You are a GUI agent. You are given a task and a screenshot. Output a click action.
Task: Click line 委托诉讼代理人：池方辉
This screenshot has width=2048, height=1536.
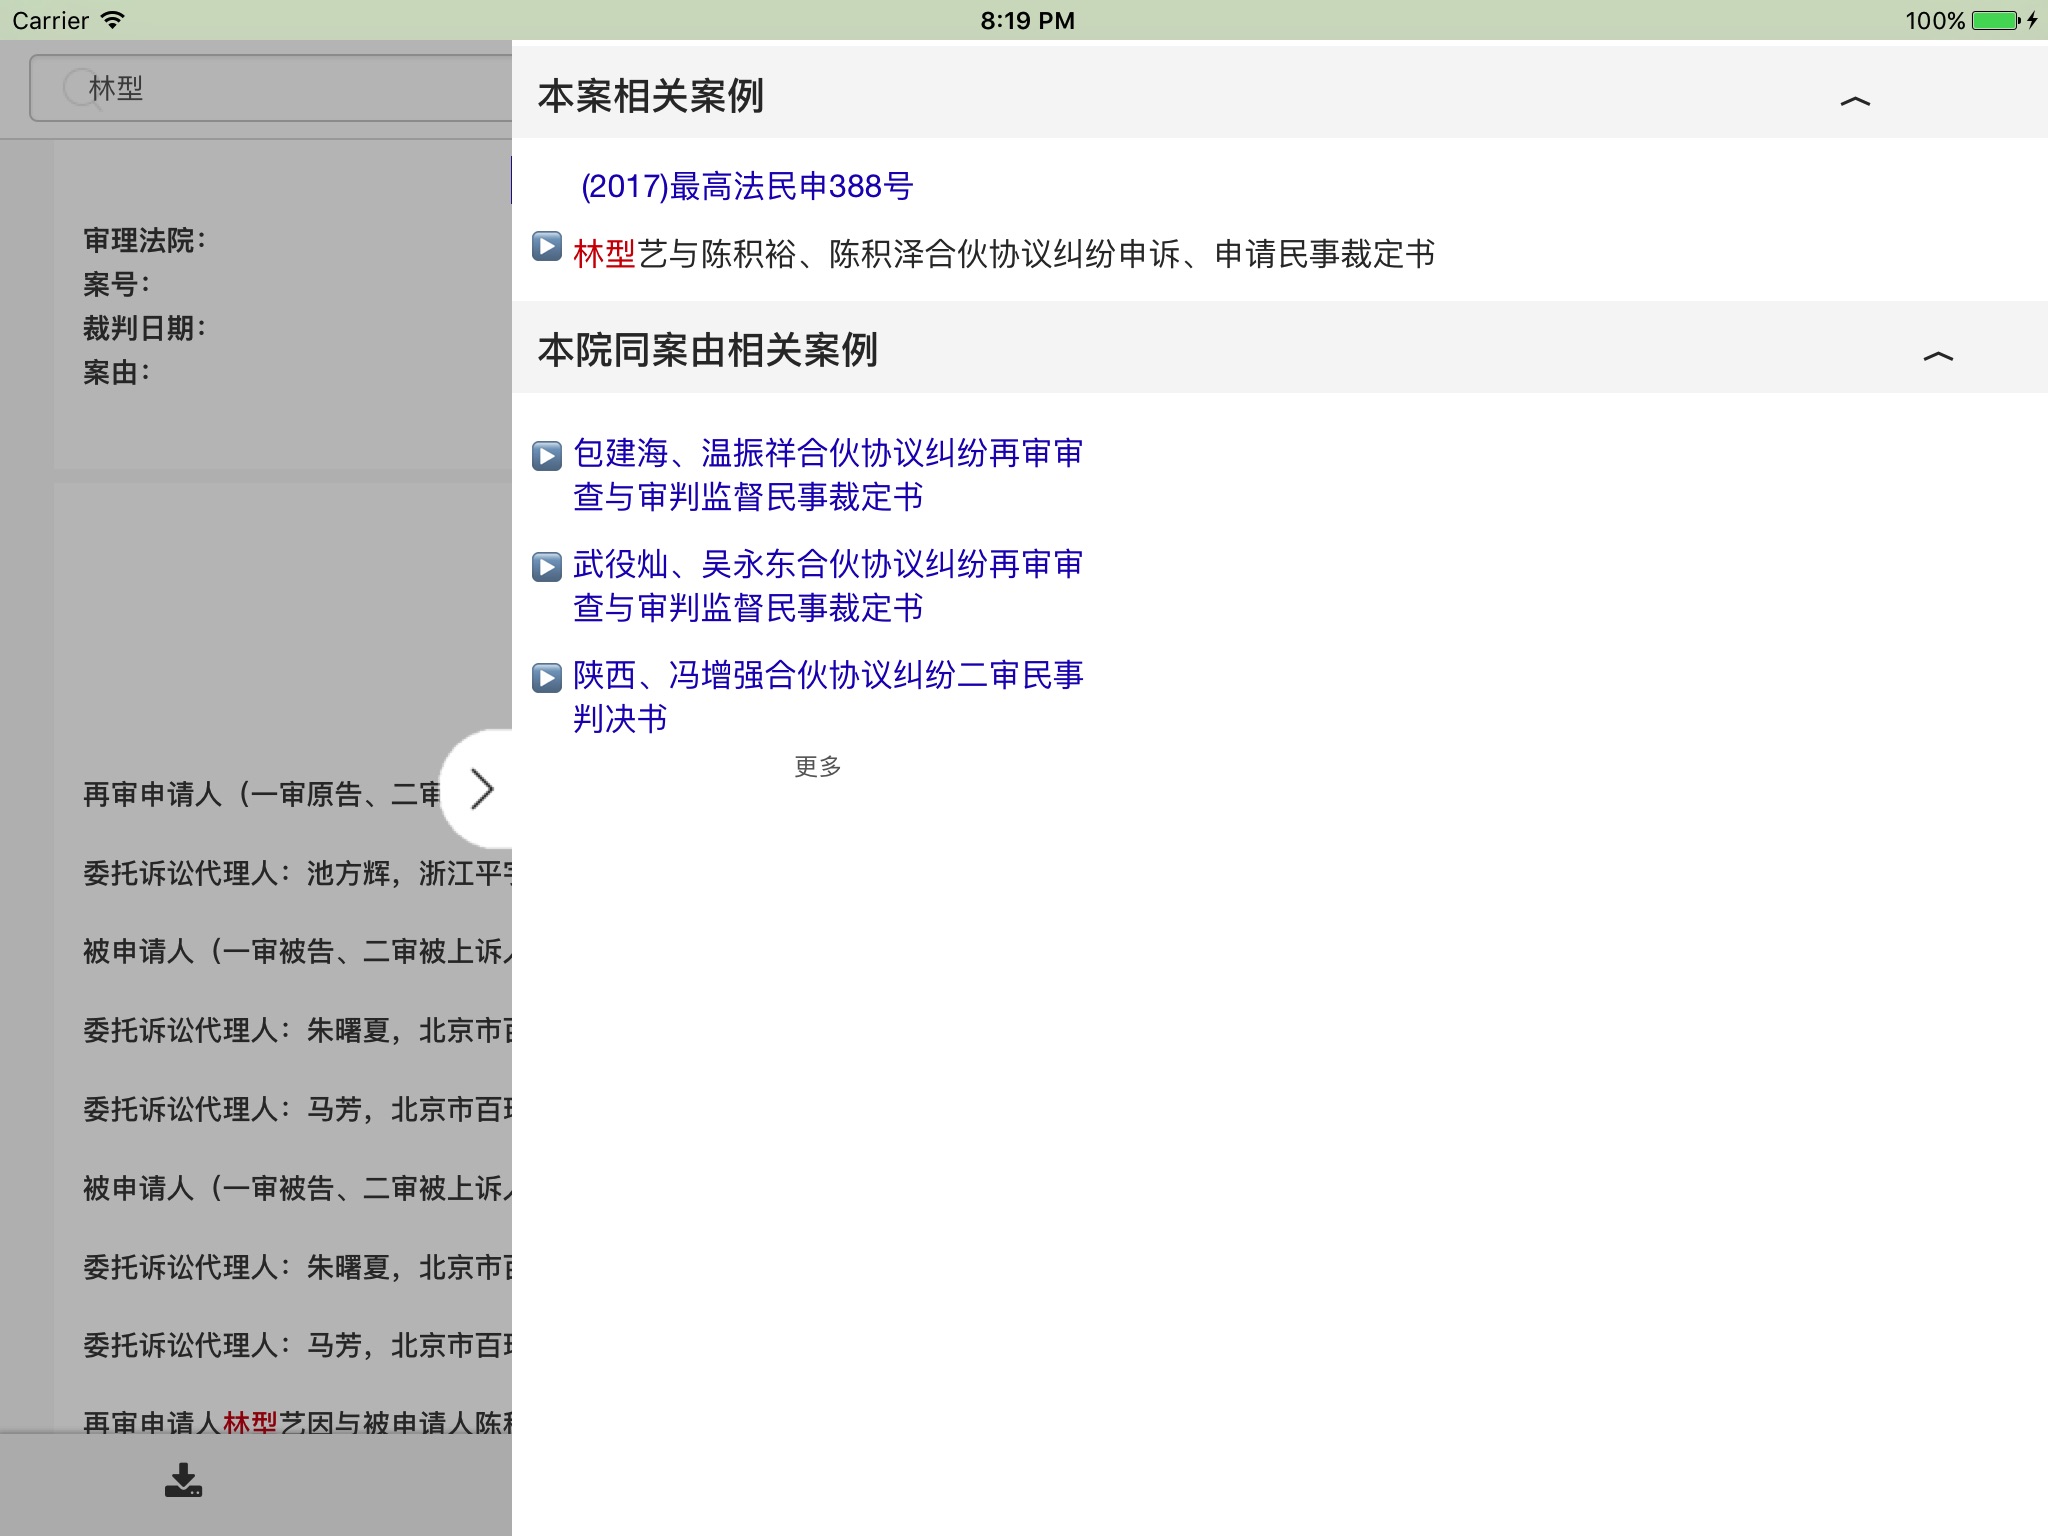[x=297, y=873]
